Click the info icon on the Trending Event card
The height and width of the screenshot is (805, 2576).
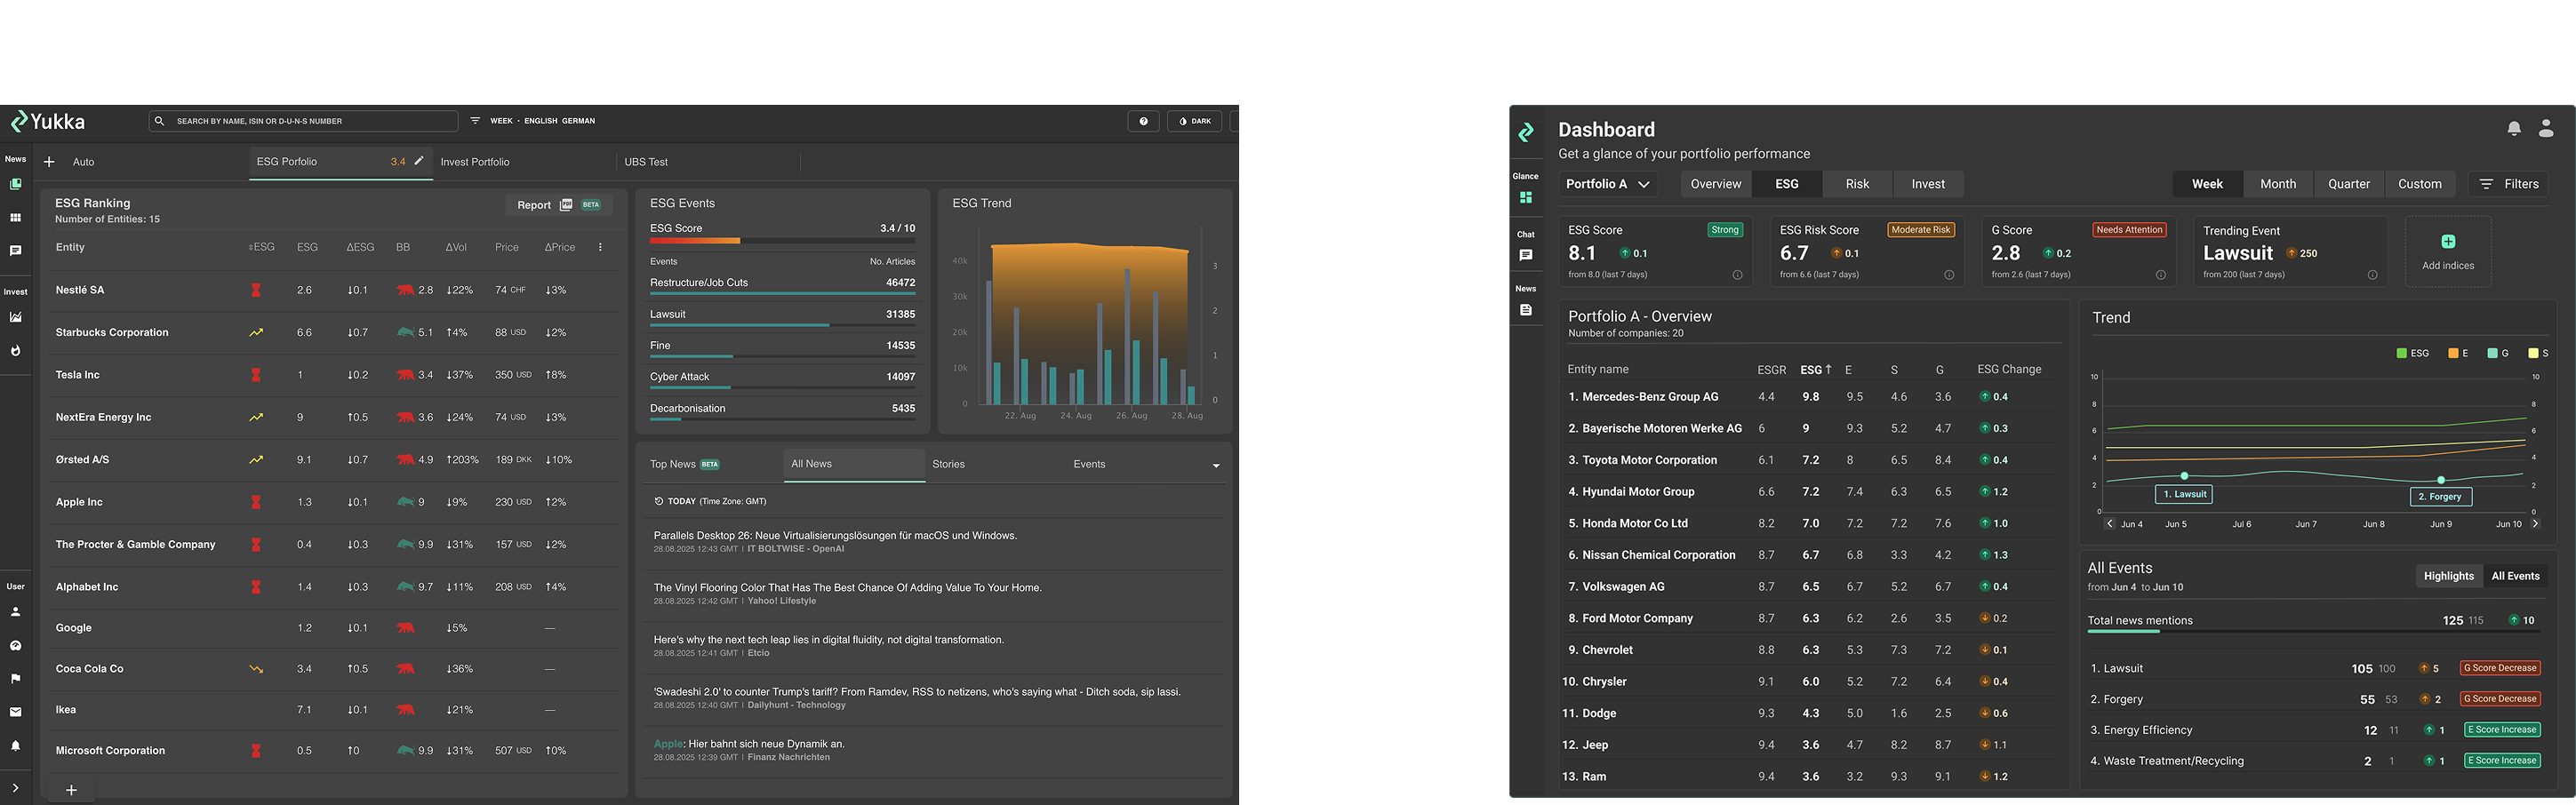pyautogui.click(x=2372, y=275)
